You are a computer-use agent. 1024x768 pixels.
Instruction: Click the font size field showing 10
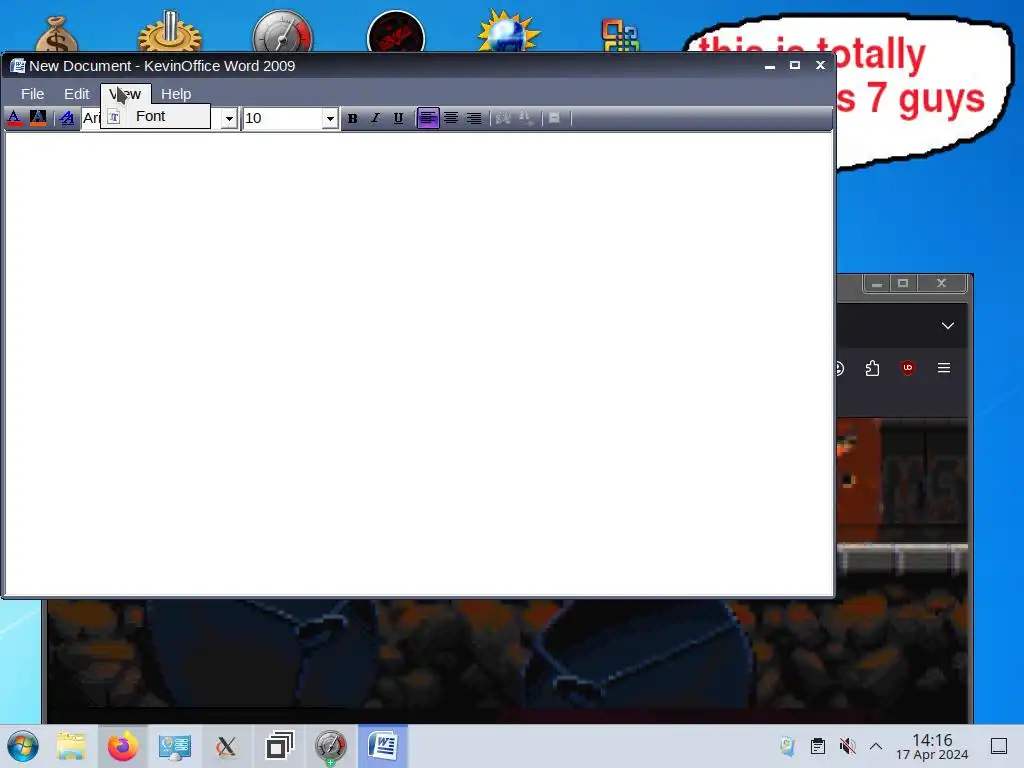[283, 118]
